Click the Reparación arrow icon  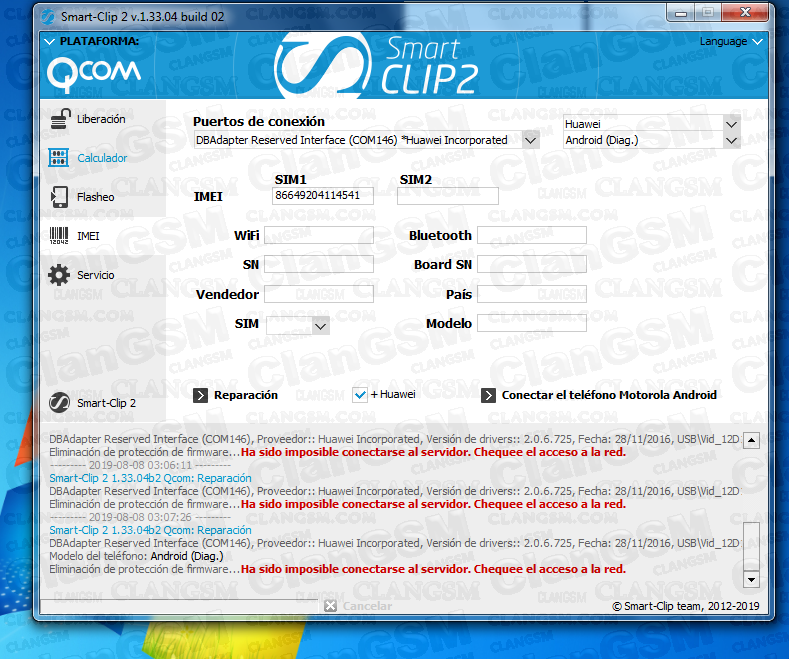[x=200, y=395]
